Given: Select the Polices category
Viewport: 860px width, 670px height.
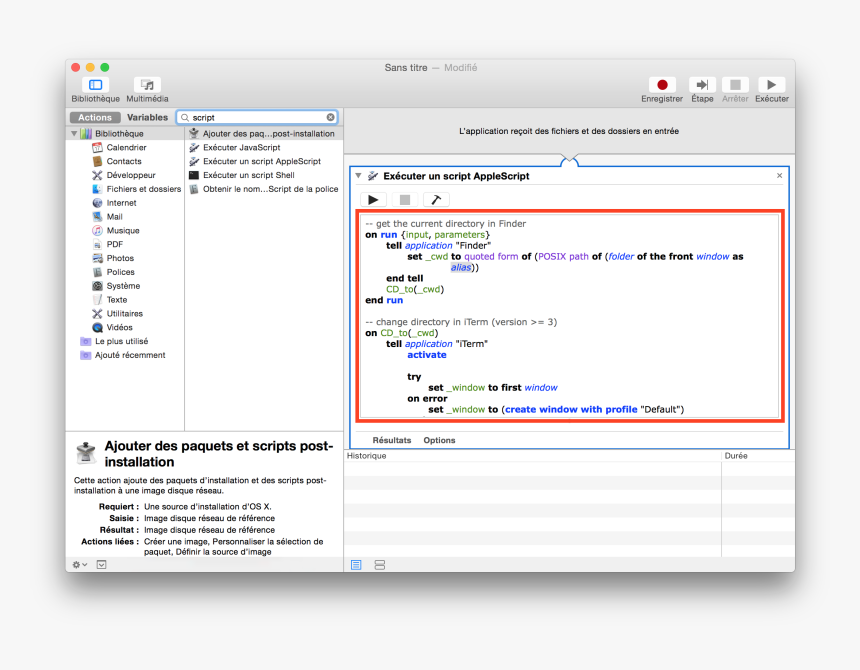Looking at the screenshot, I should pos(121,272).
